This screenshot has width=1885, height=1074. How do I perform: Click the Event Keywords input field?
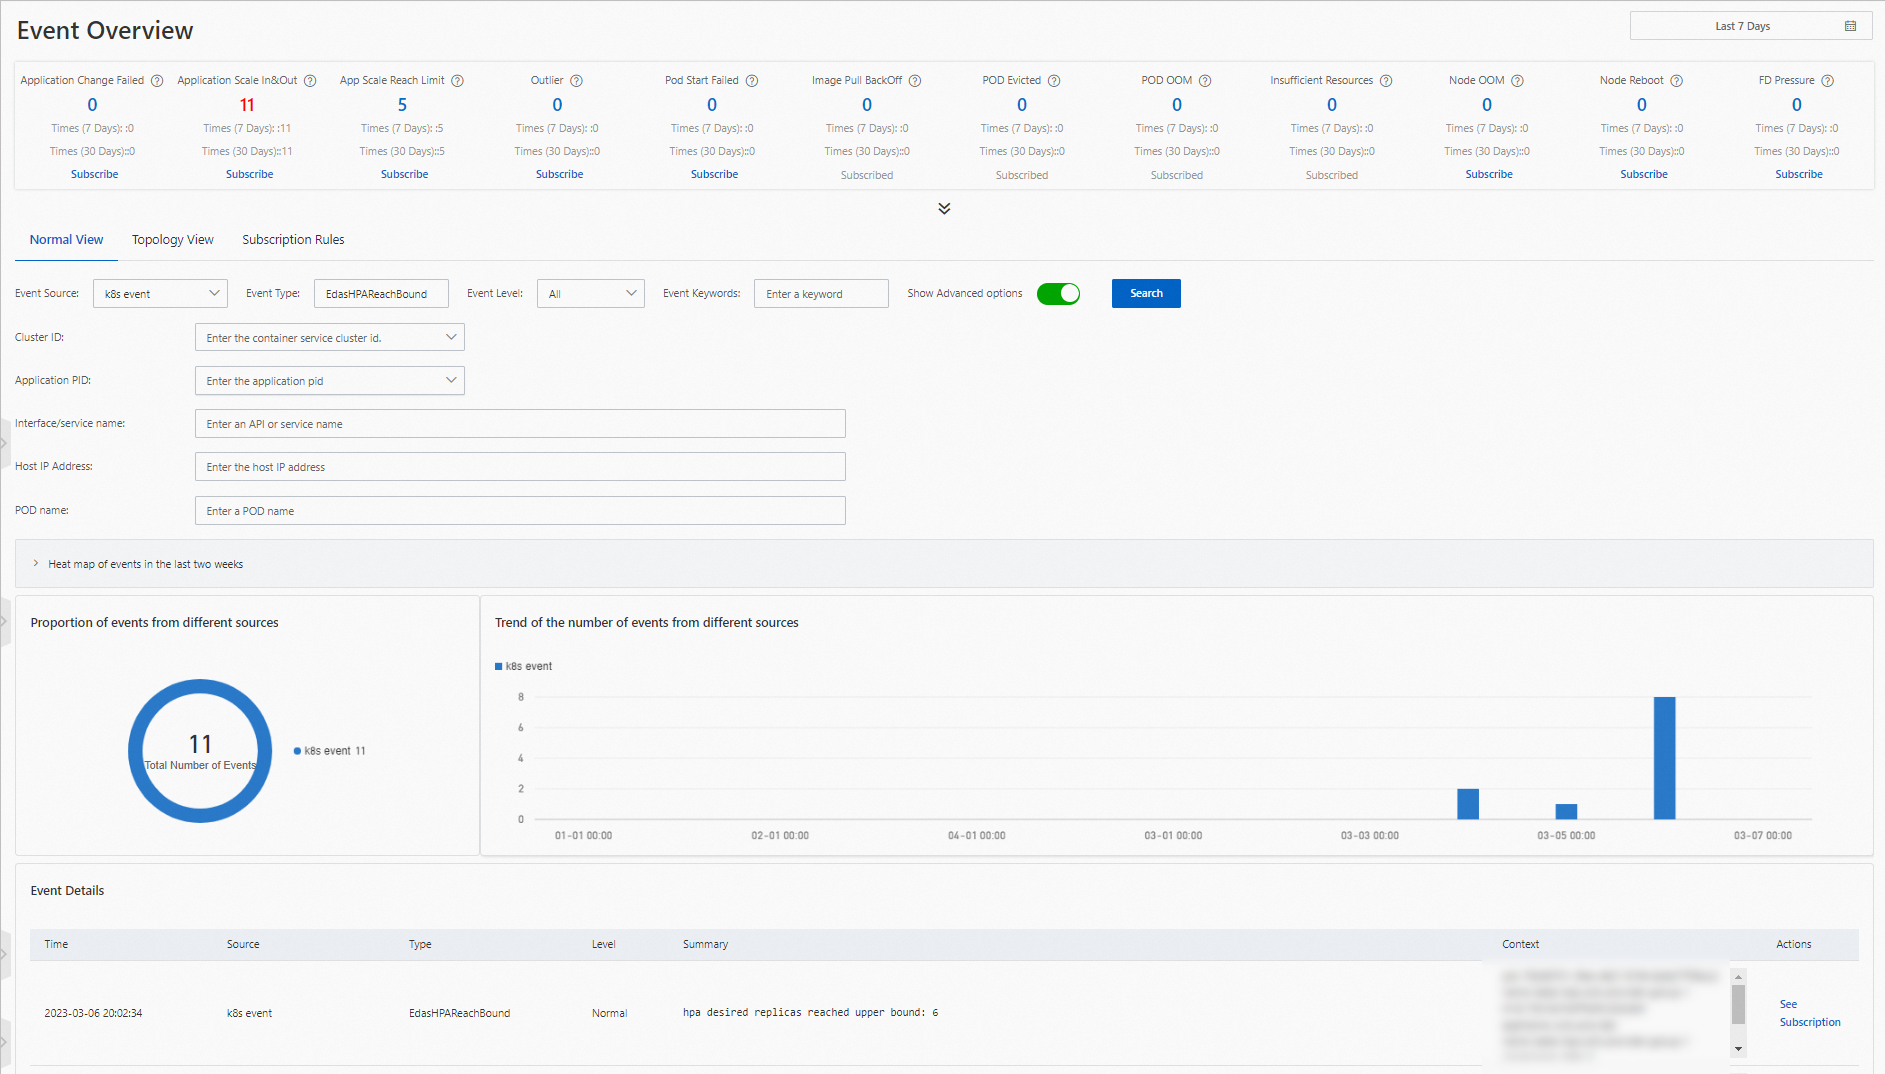[820, 293]
